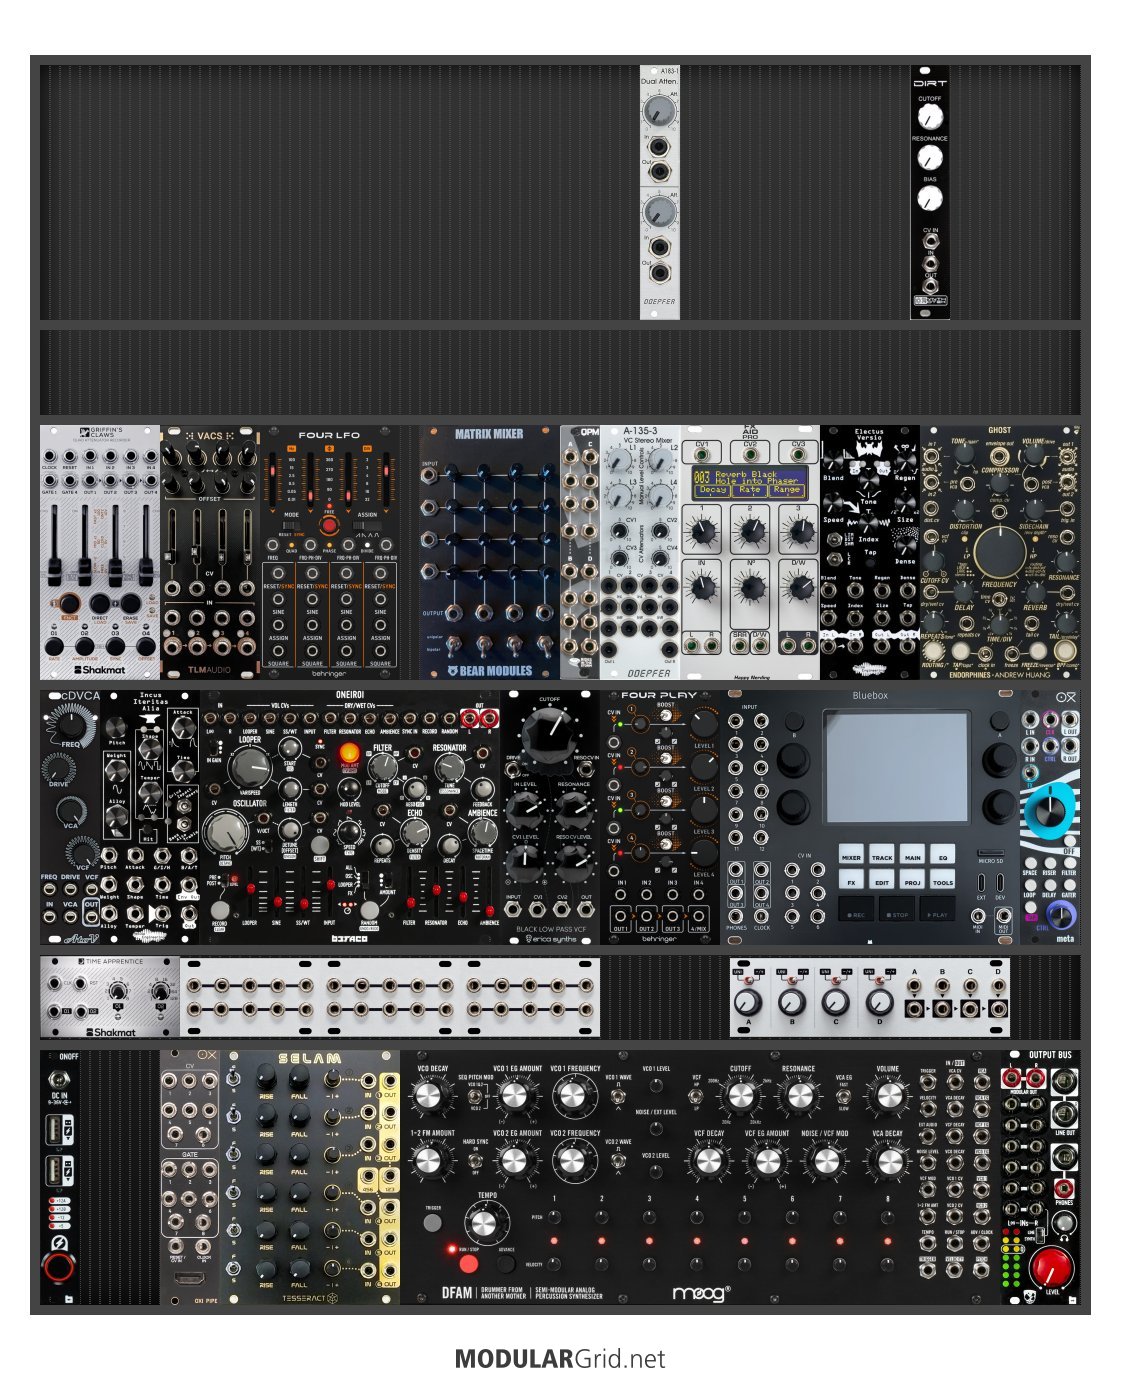Toggle the DFAM VCA EG fast/slow switch
The width and height of the screenshot is (1121, 1380).
pos(843,1098)
